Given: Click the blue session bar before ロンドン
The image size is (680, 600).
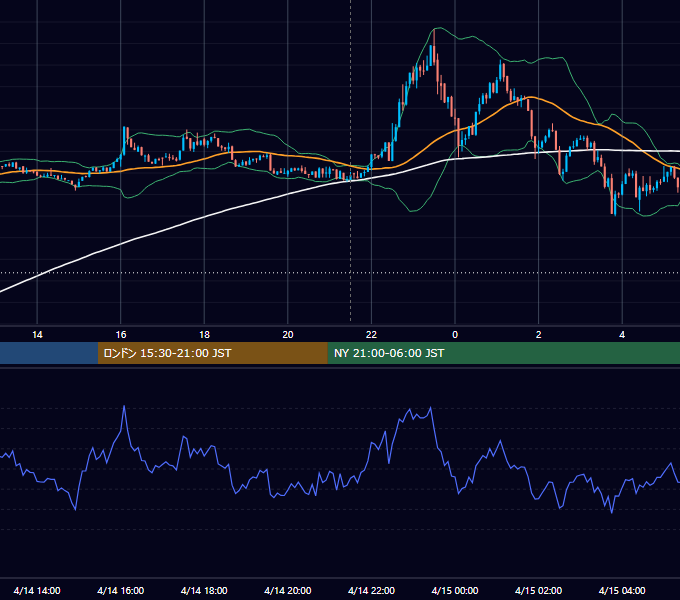Looking at the screenshot, I should tap(49, 353).
